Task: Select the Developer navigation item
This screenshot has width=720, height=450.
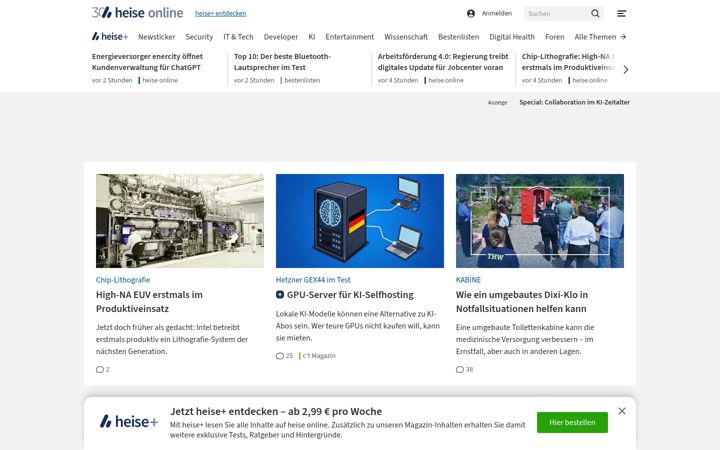Action: 281,37
